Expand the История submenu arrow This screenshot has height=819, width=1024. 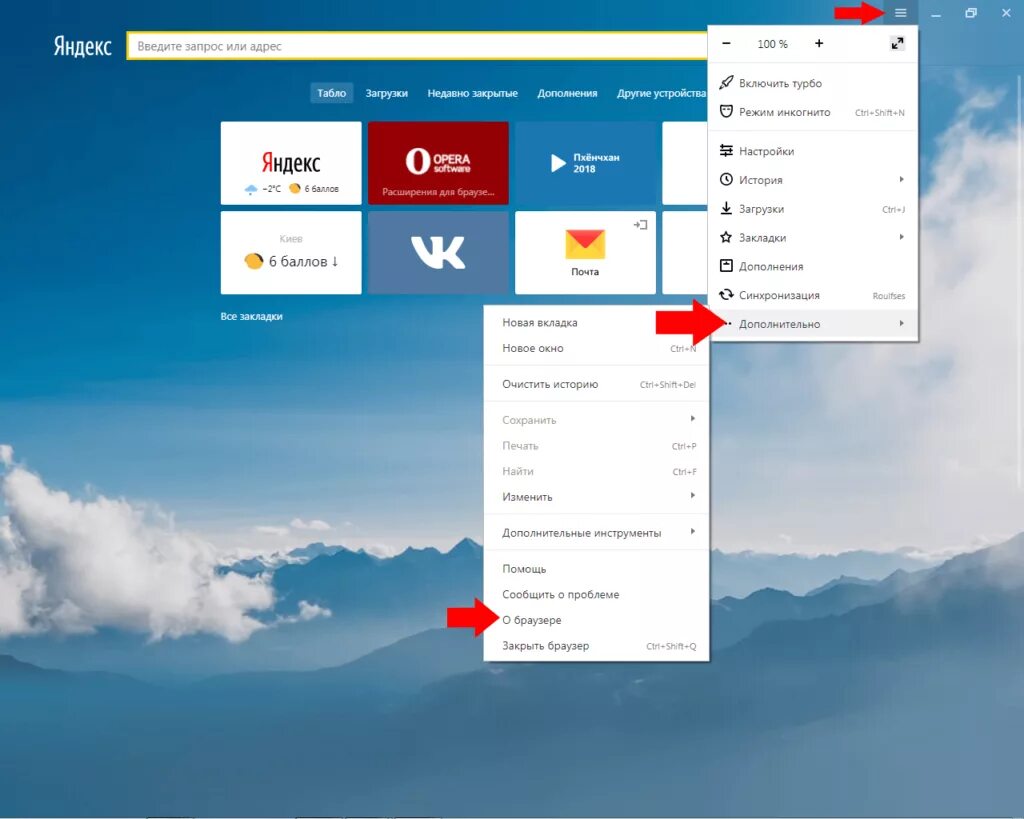901,180
